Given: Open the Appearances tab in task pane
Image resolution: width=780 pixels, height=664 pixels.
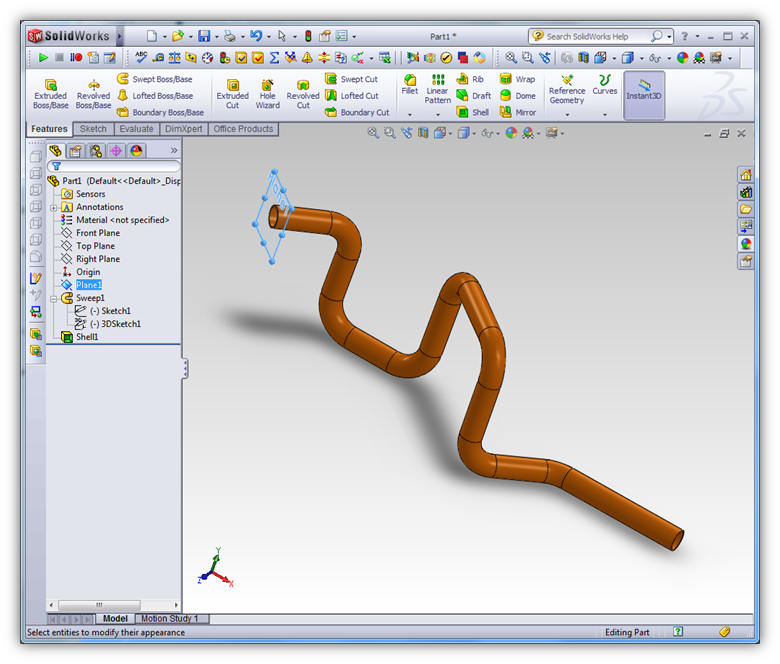Looking at the screenshot, I should coord(746,243).
